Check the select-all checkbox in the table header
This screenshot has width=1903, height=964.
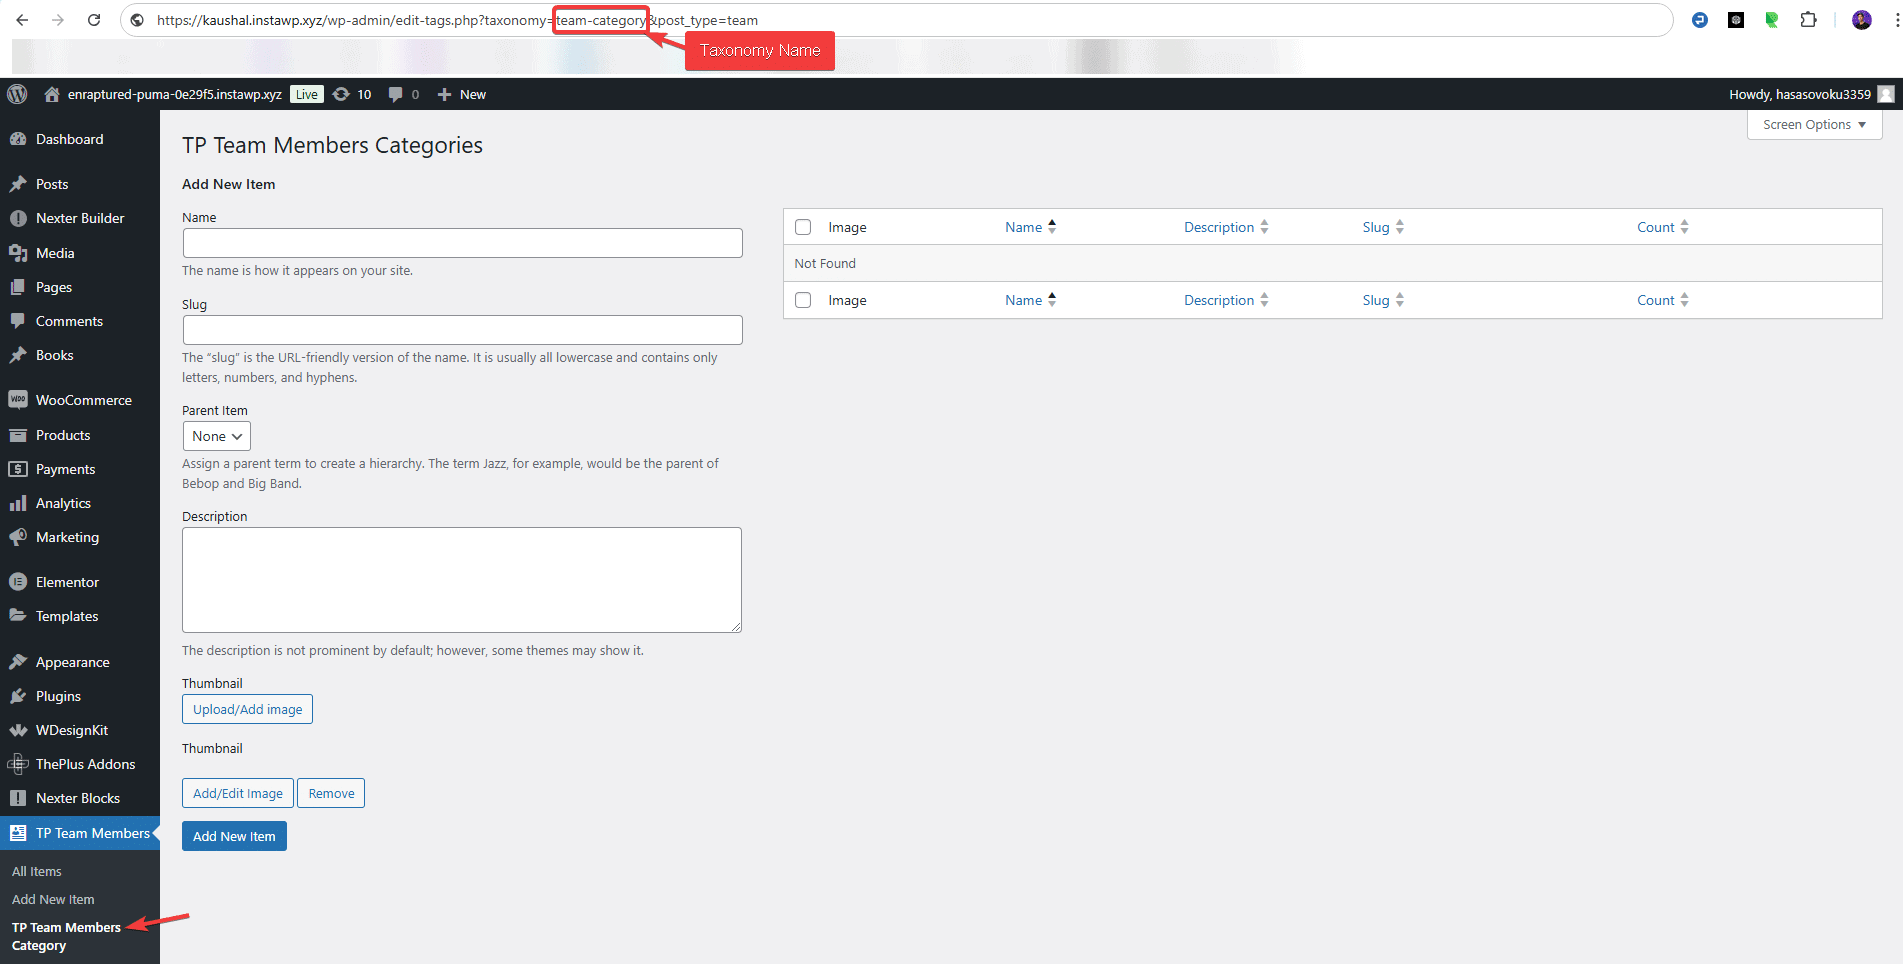803,227
